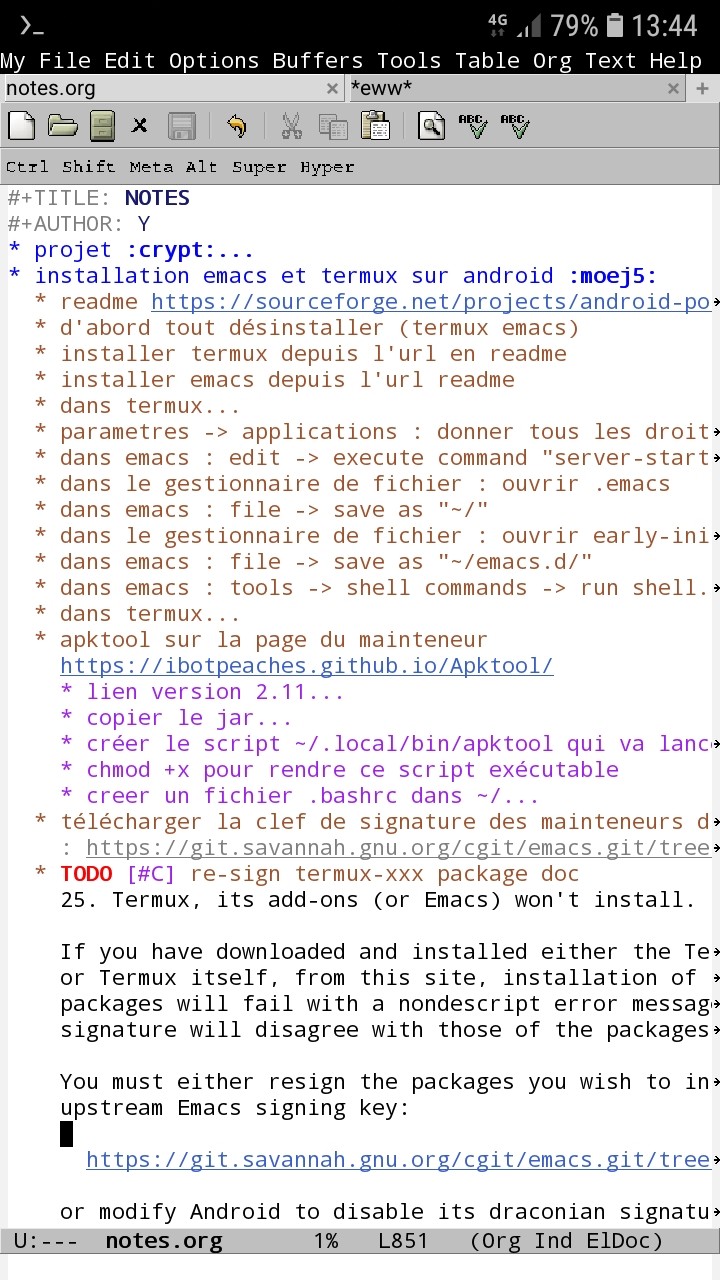Open the File menu
The image size is (720, 1280).
(x=64, y=61)
